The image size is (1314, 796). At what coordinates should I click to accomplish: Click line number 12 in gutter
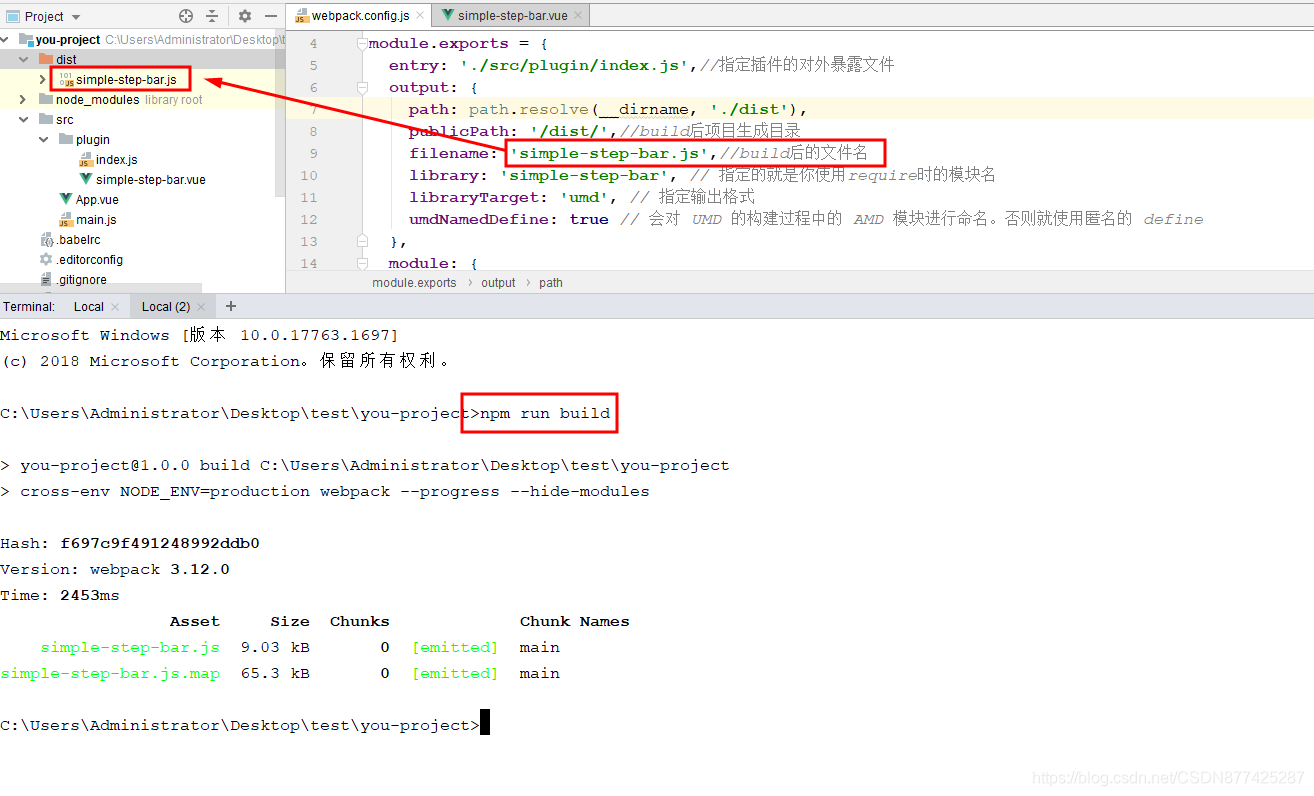click(309, 220)
